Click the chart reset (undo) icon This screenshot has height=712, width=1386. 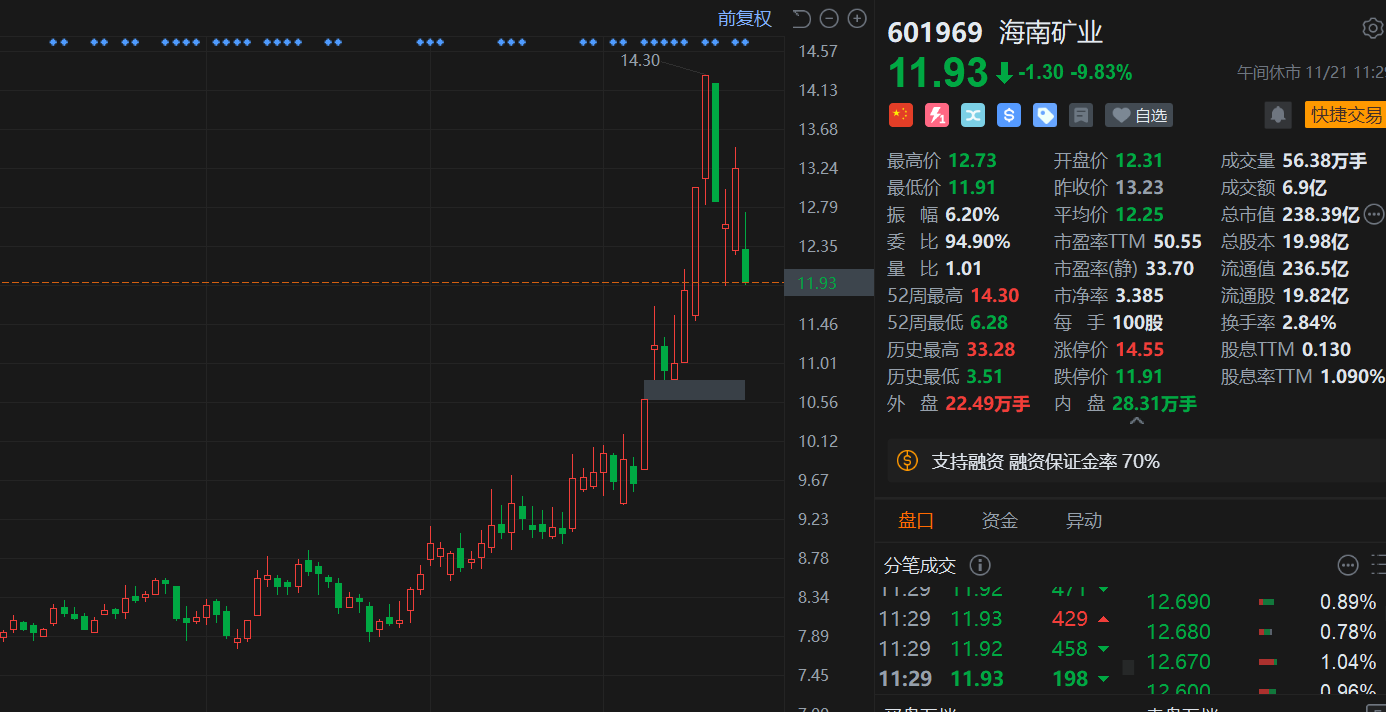(801, 18)
